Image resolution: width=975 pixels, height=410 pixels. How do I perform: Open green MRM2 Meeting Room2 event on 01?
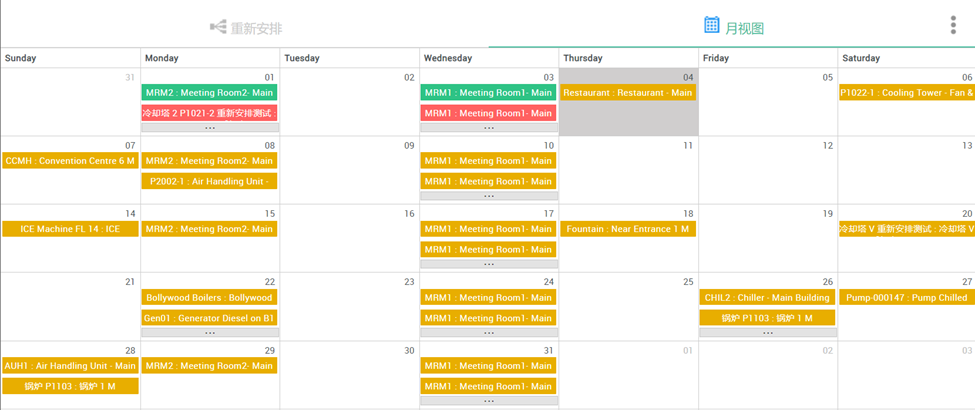point(210,93)
